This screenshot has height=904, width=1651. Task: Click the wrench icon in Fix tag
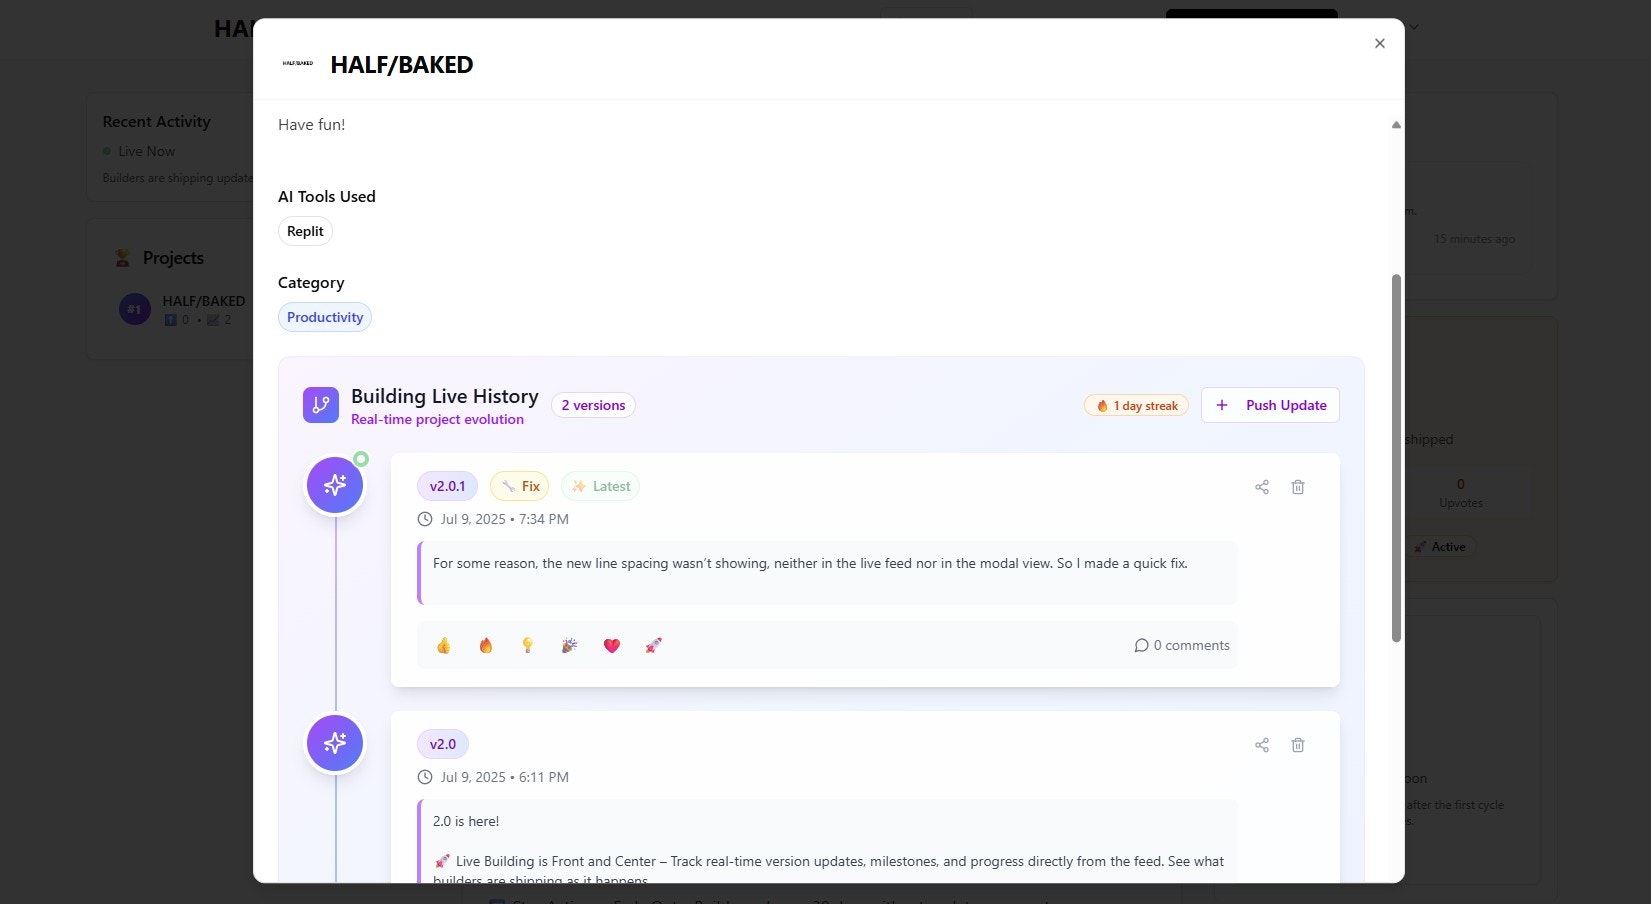tap(508, 486)
